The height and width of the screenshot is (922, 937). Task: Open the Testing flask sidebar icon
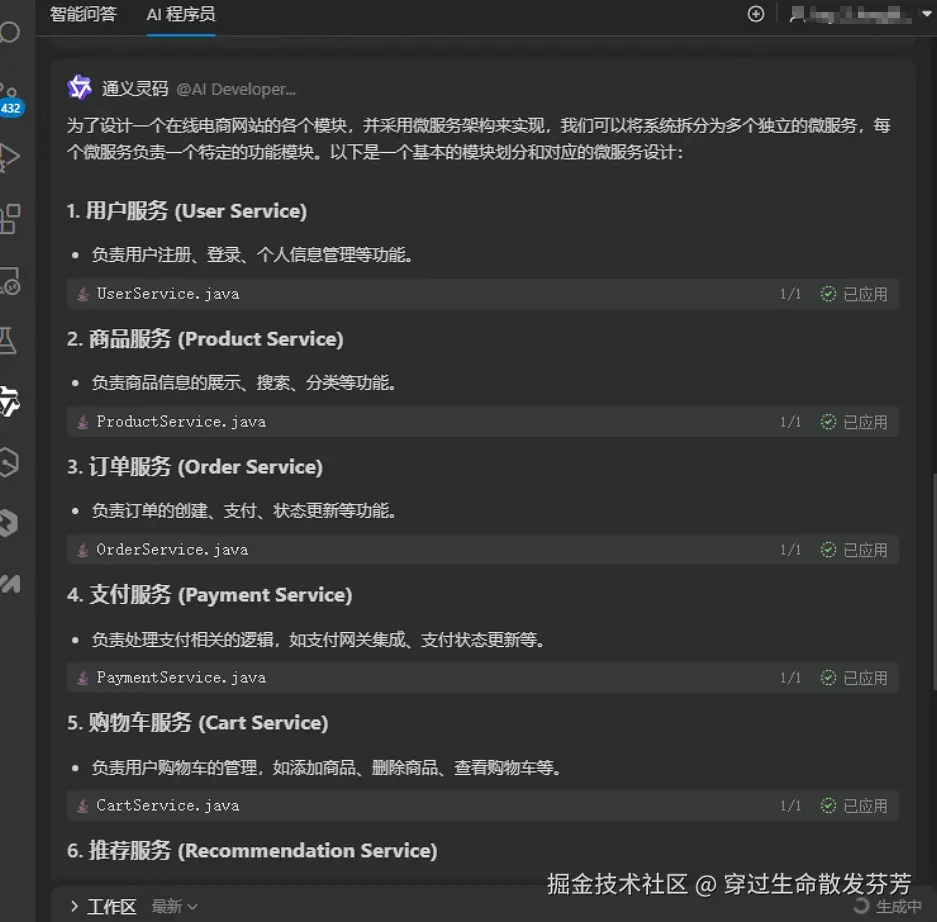click(x=8, y=340)
